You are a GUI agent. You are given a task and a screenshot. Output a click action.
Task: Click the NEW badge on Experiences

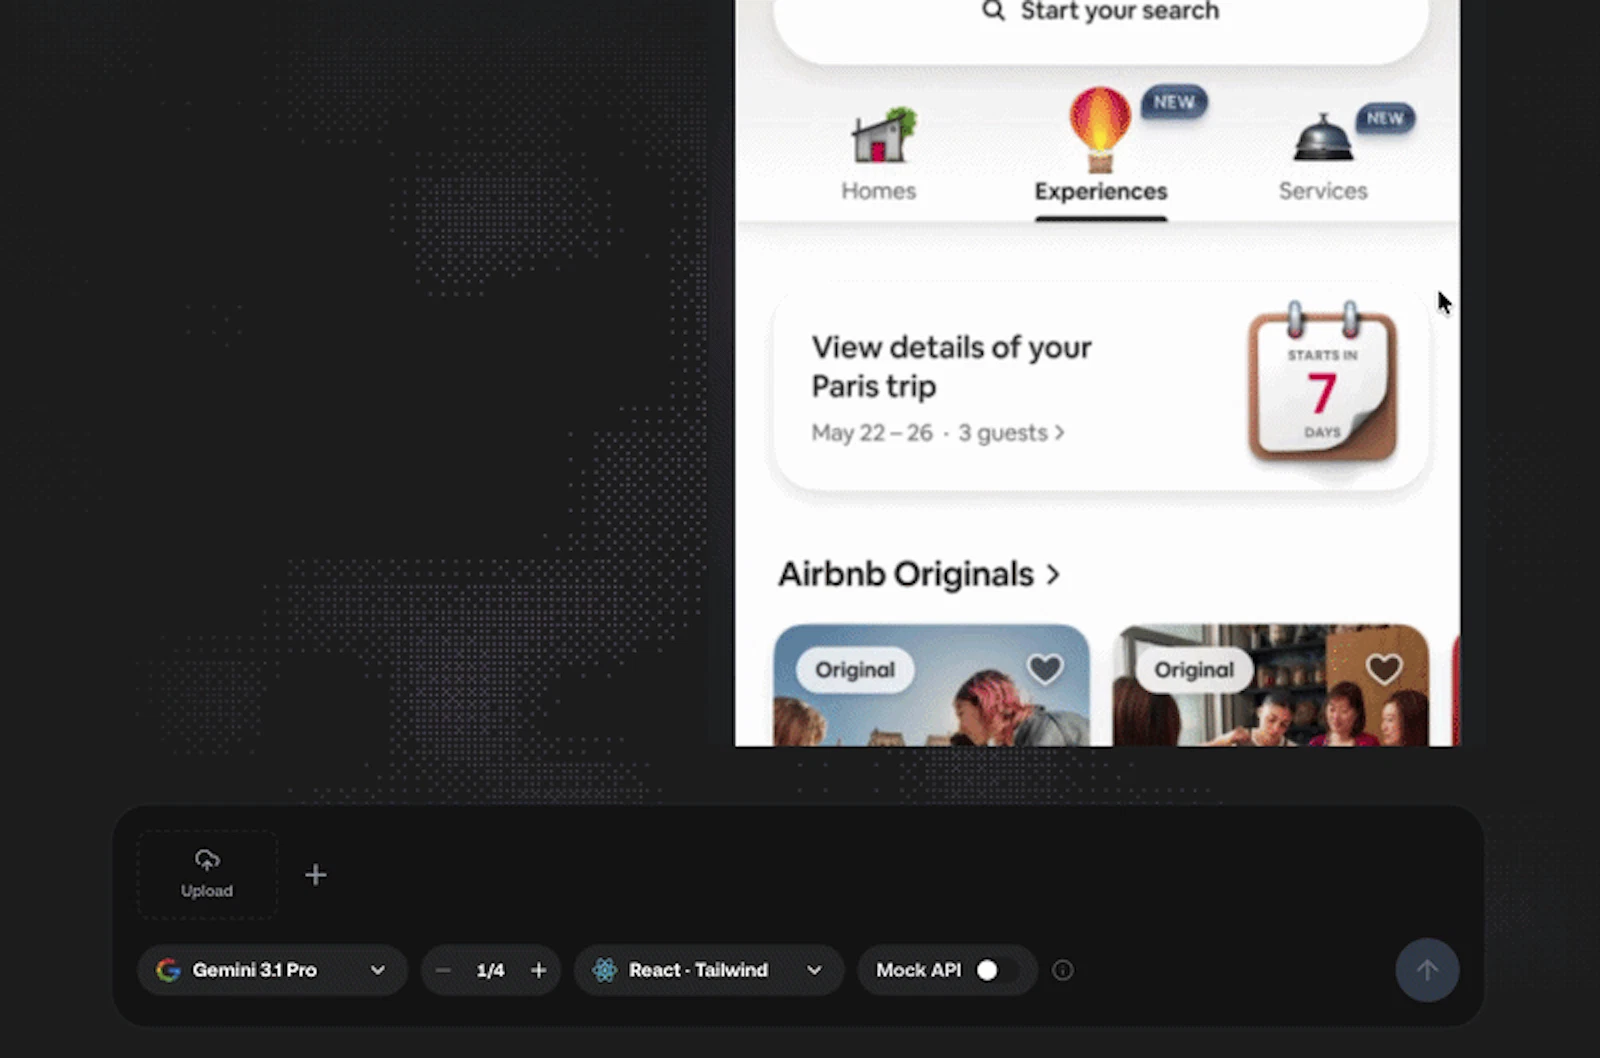[1174, 102]
